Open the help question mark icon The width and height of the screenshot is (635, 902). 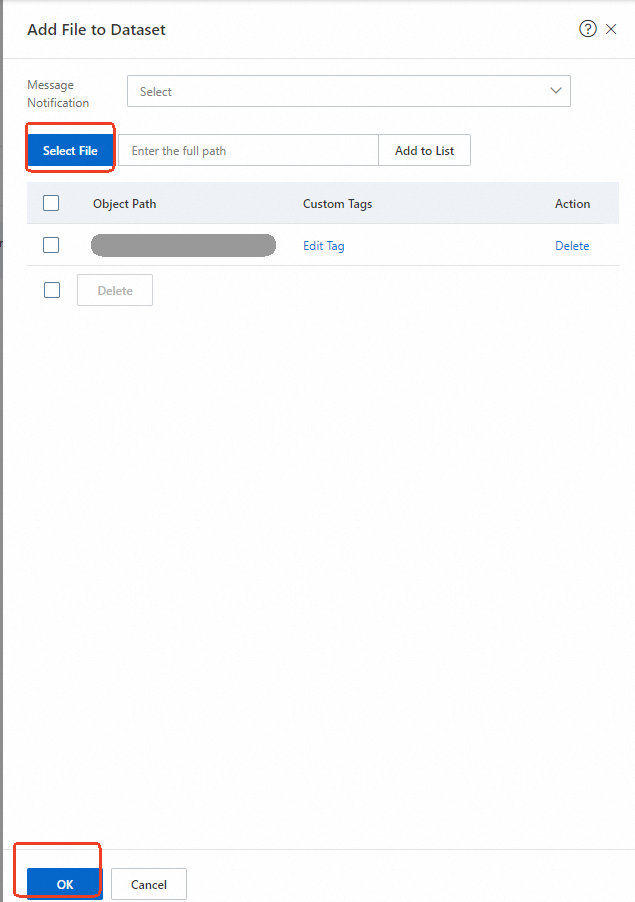pos(587,29)
